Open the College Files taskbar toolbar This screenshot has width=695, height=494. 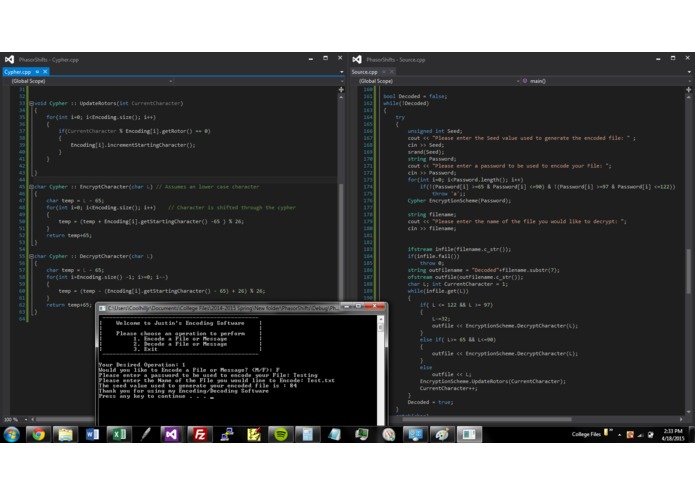click(586, 434)
